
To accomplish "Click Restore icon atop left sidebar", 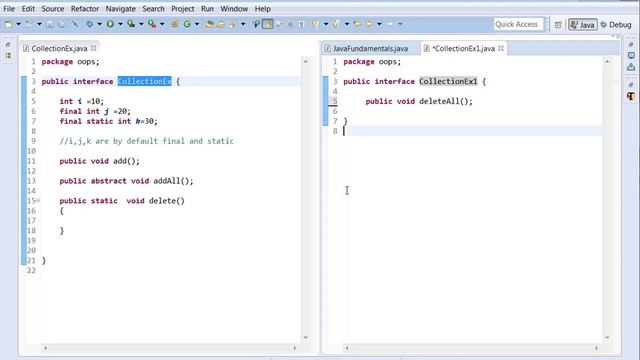I will point(8,44).
